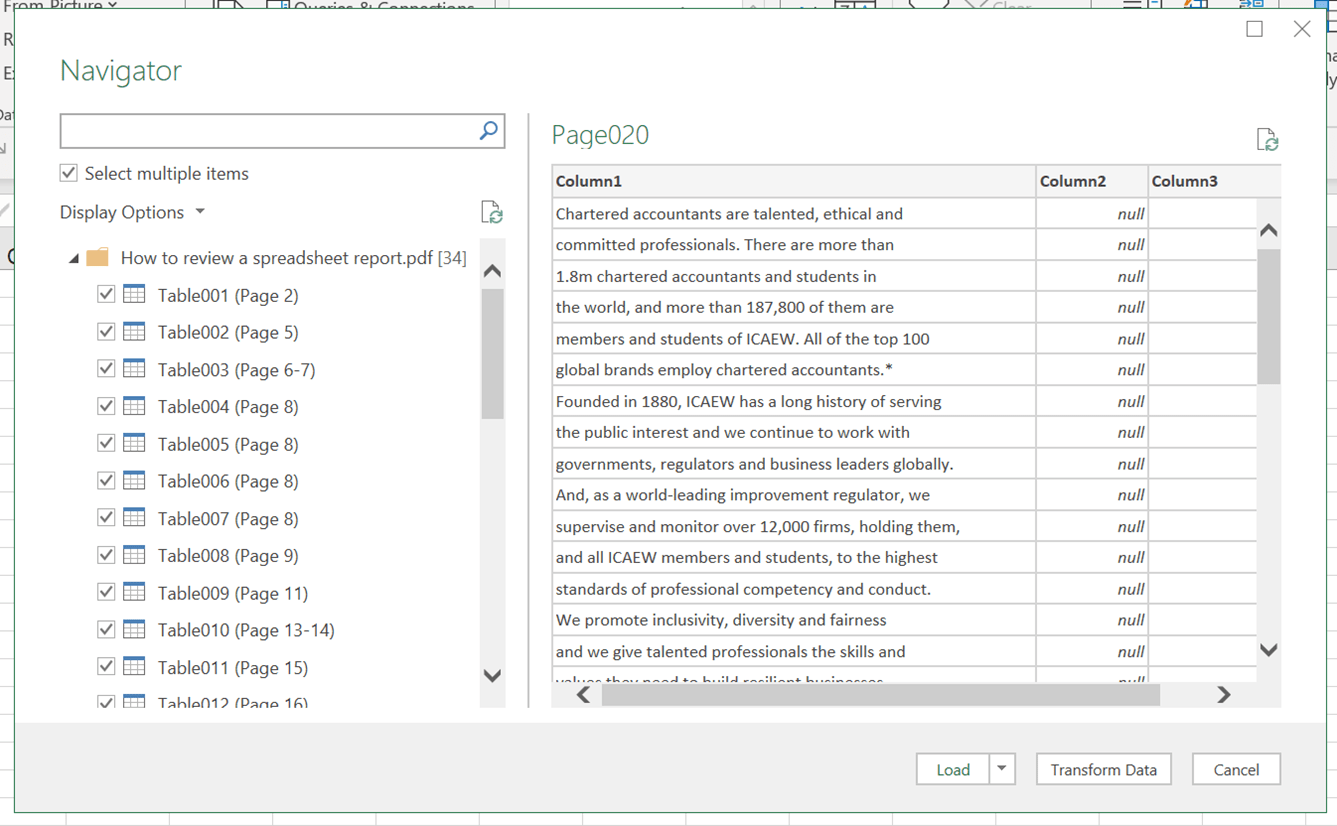This screenshot has height=826, width=1337.
Task: Select Table007 (Page 8) in the list
Action: pos(228,518)
